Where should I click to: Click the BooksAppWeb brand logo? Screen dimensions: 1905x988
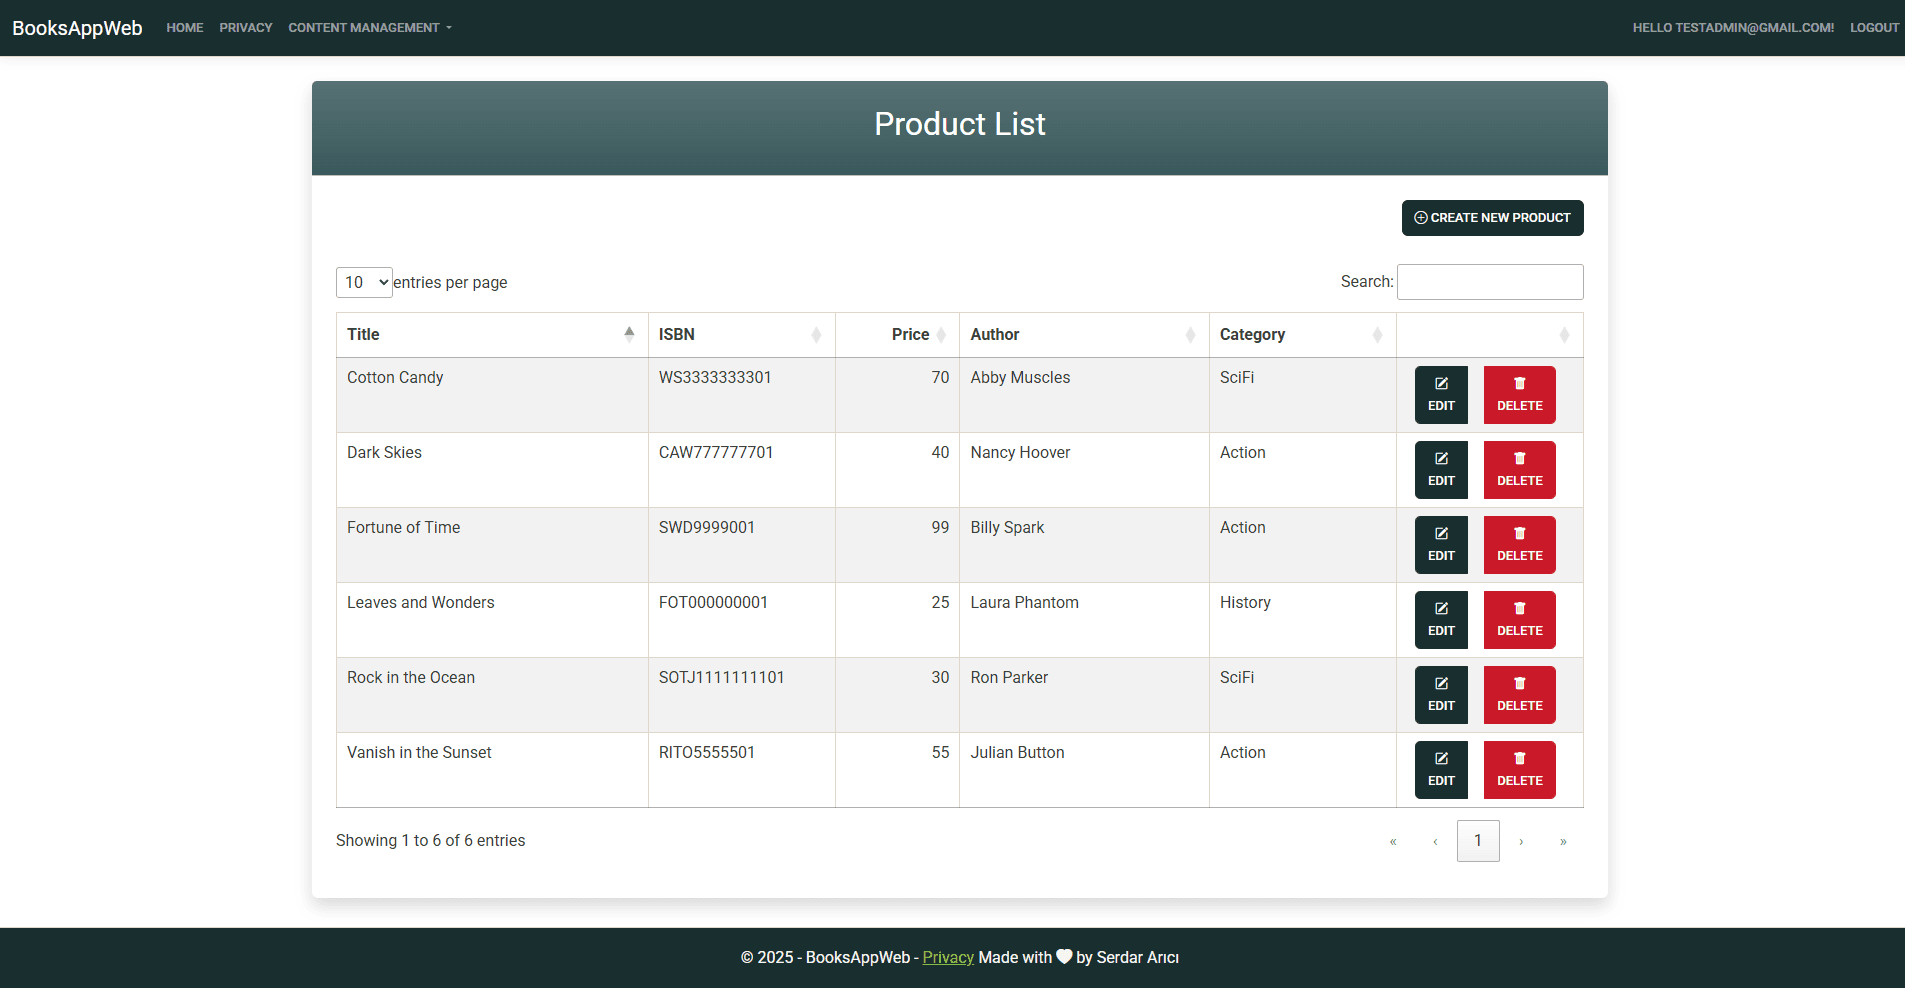click(77, 28)
